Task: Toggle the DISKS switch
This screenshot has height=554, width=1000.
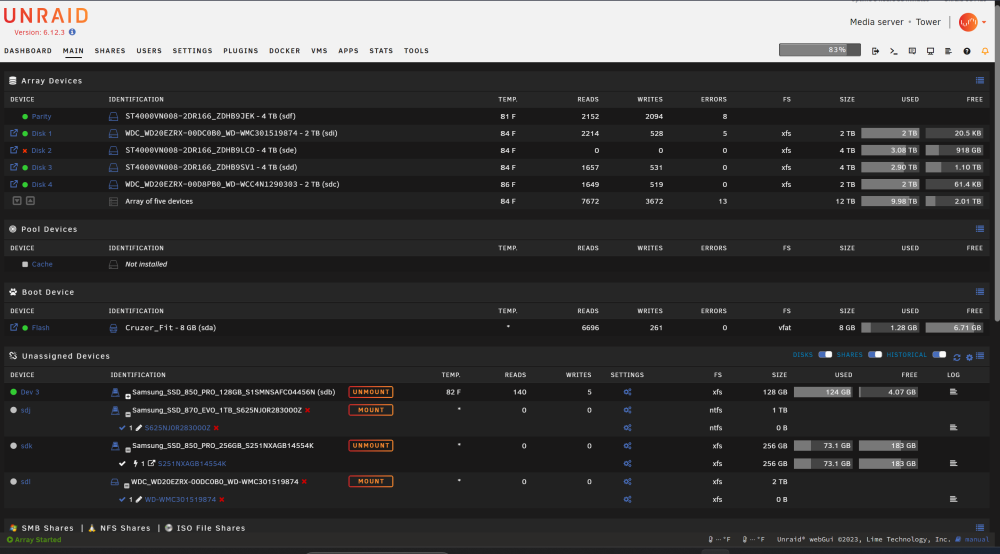Action: (825, 354)
